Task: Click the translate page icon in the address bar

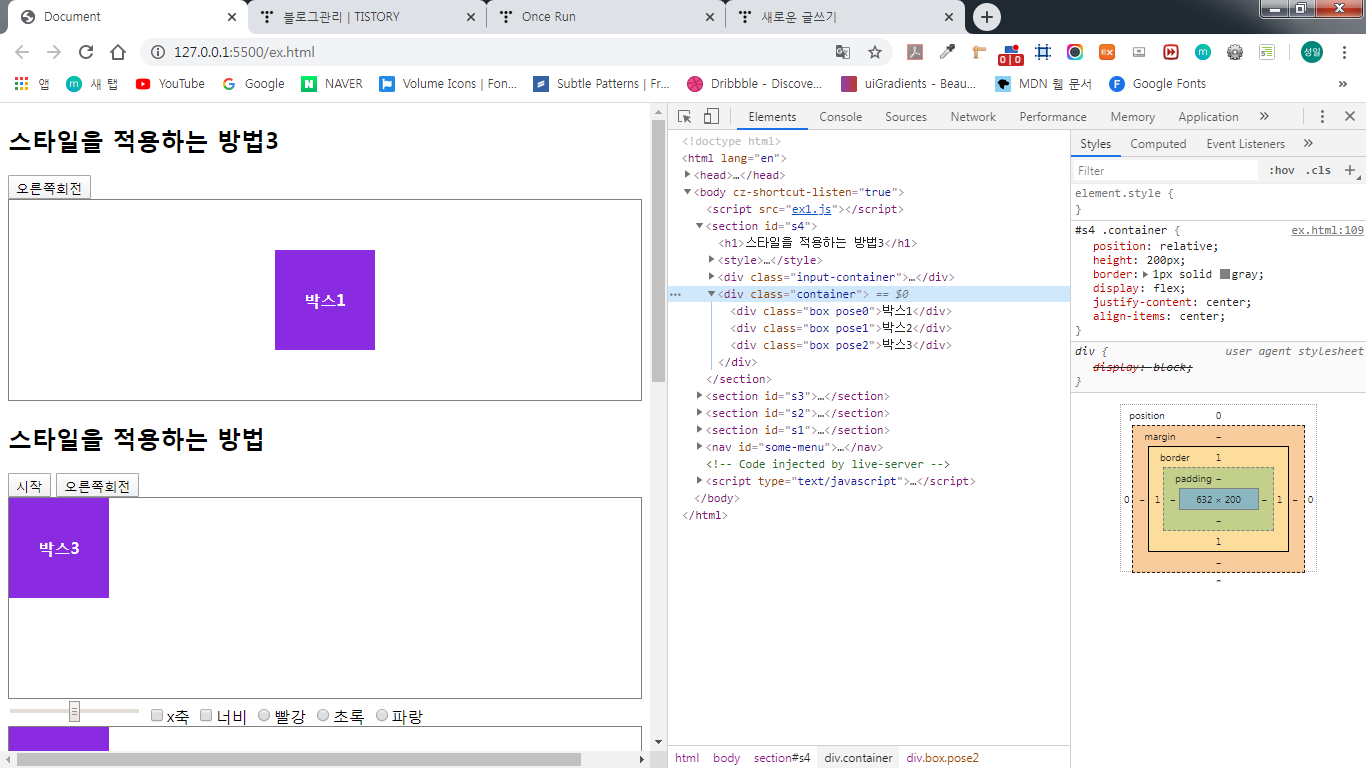Action: pyautogui.click(x=843, y=52)
